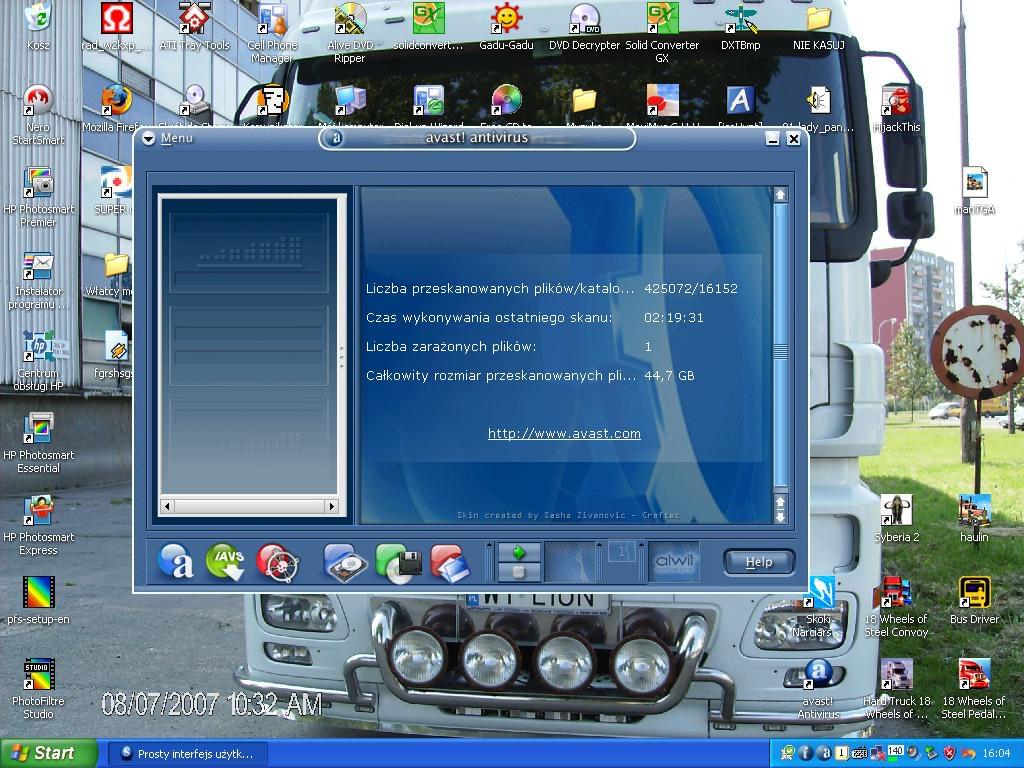Select the removable media scan icon with floppy
This screenshot has height=768, width=1024.
[398, 562]
